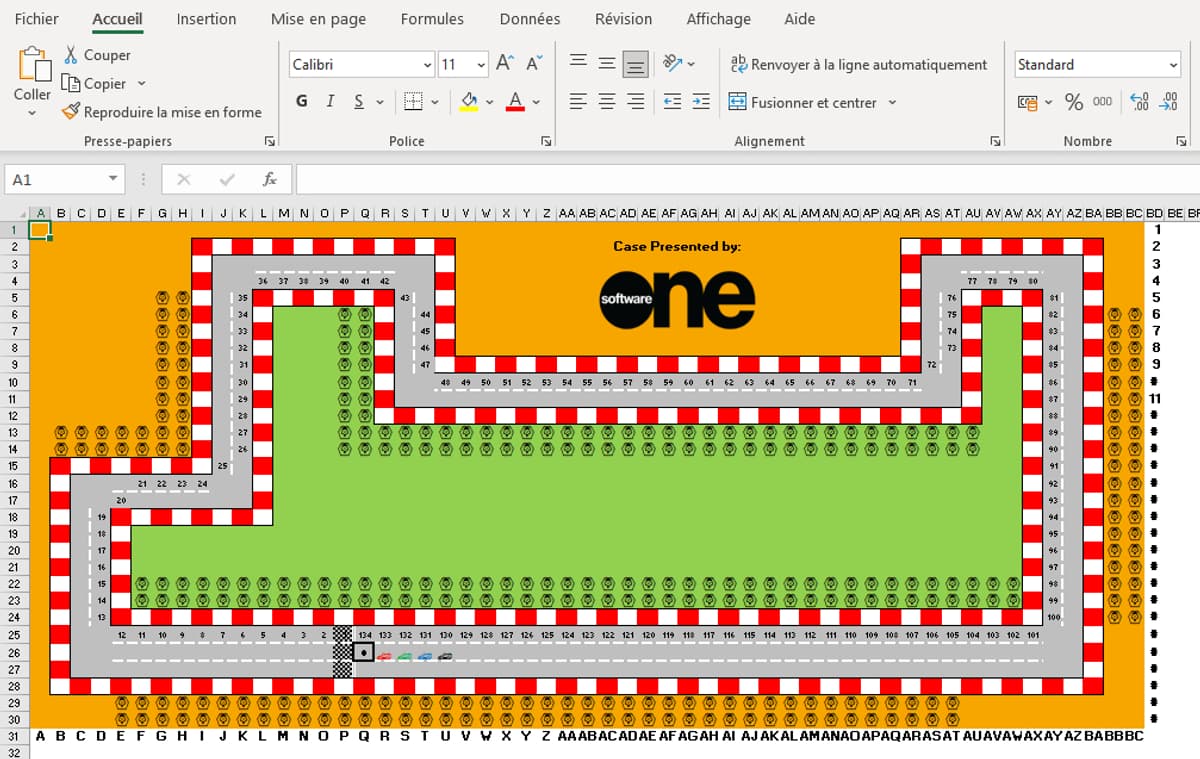Switch to the Formules tab
Screen dimensions: 1200x759
[432, 19]
